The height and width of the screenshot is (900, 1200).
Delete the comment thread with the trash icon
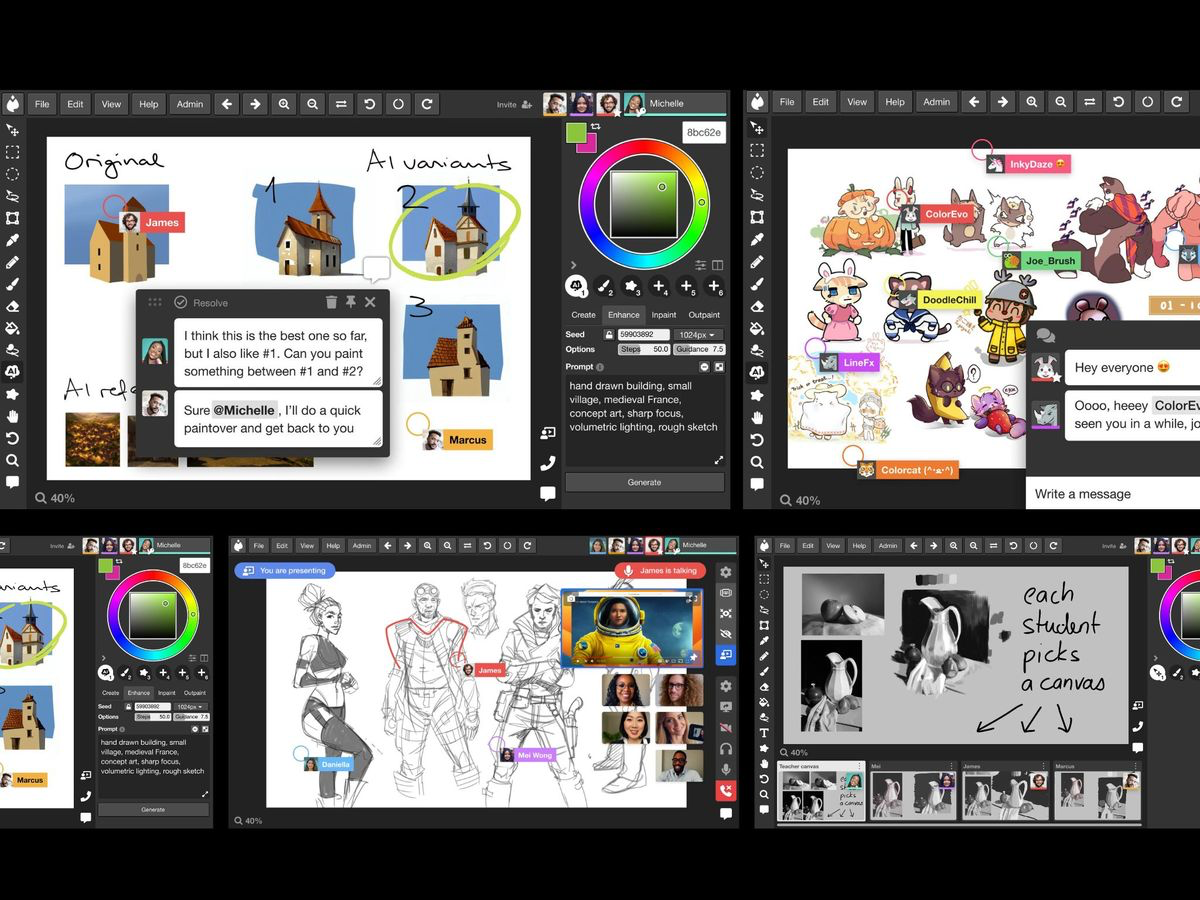click(x=331, y=302)
